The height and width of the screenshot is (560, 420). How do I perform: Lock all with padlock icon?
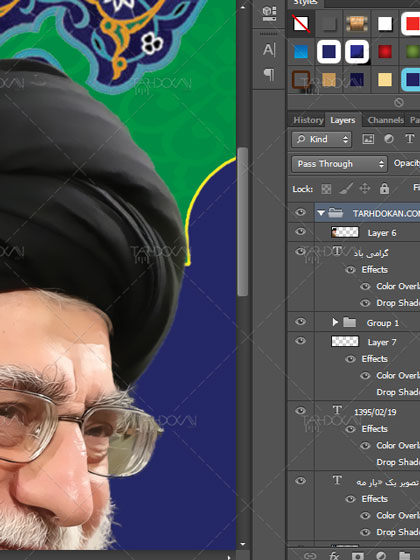pyautogui.click(x=384, y=188)
